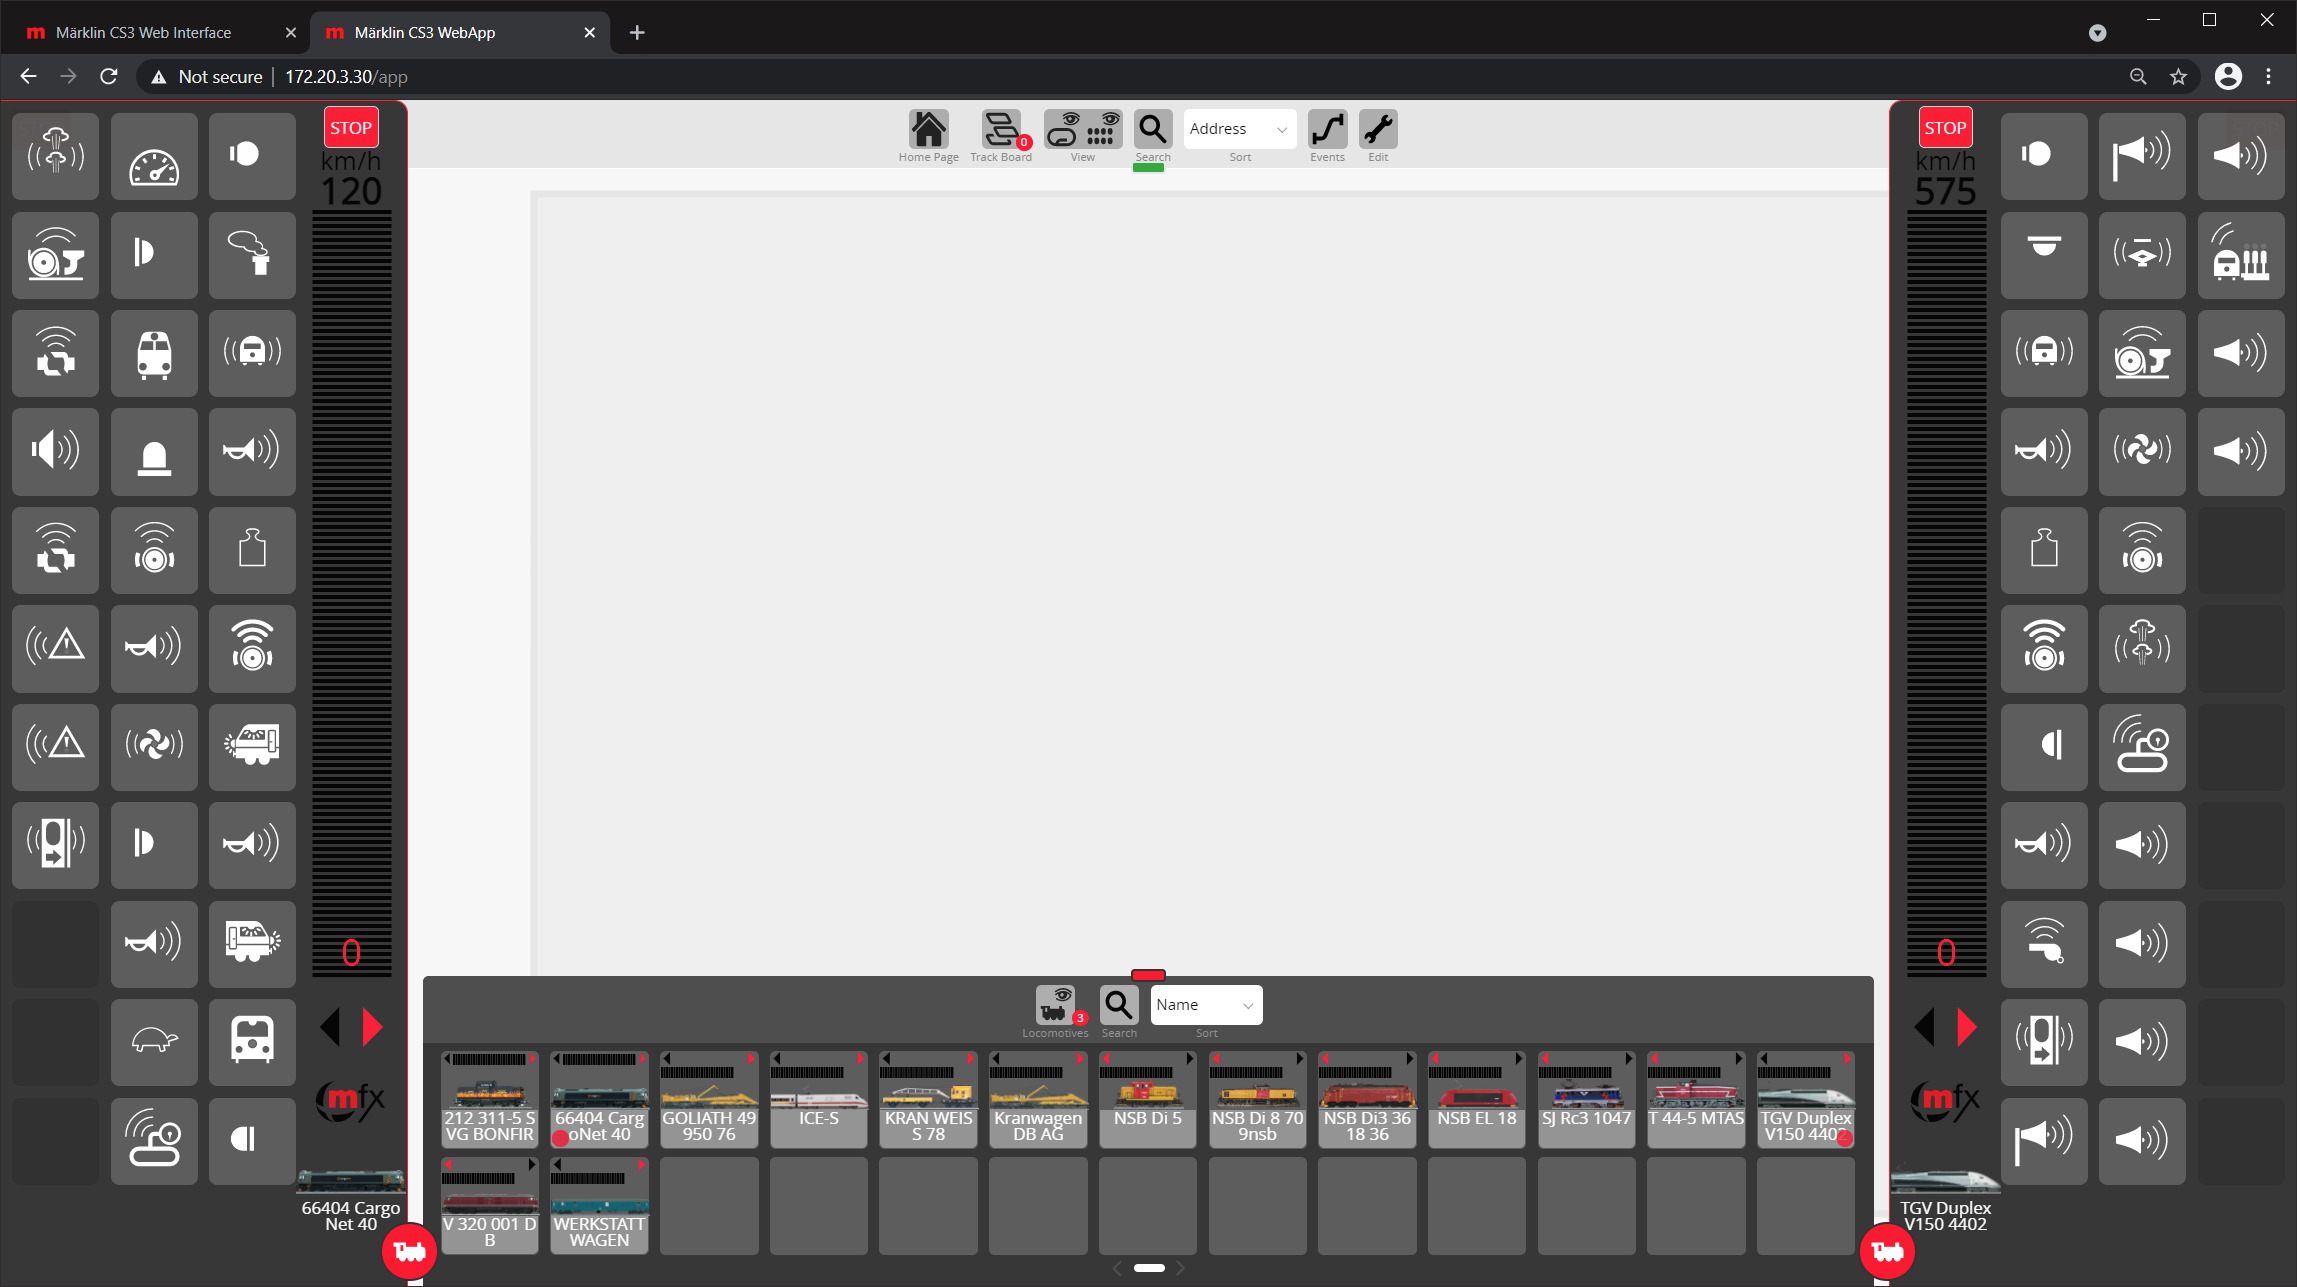This screenshot has height=1287, width=2297.
Task: Activate left panel headlight icon at top
Action: coord(252,156)
